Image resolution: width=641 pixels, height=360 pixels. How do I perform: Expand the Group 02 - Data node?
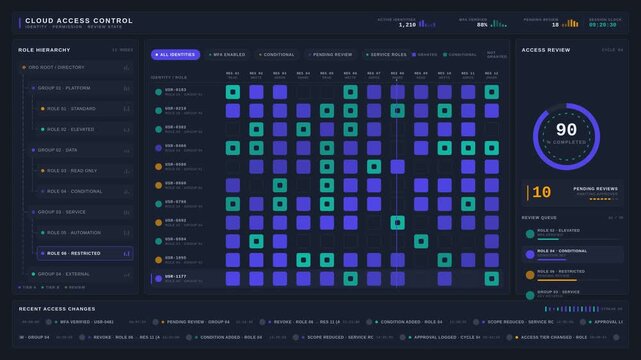pyautogui.click(x=81, y=150)
